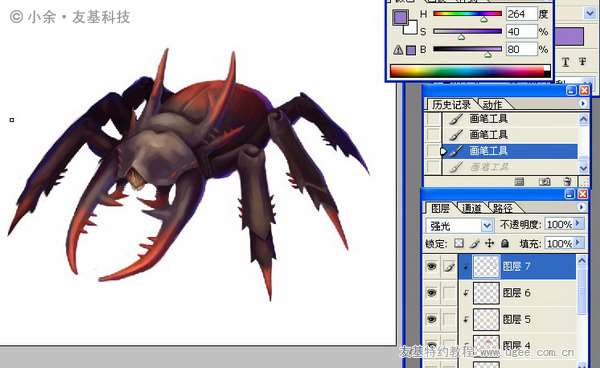Set history brush source for second 画笔工具 state
This screenshot has width=600, height=368.
pyautogui.click(x=433, y=135)
